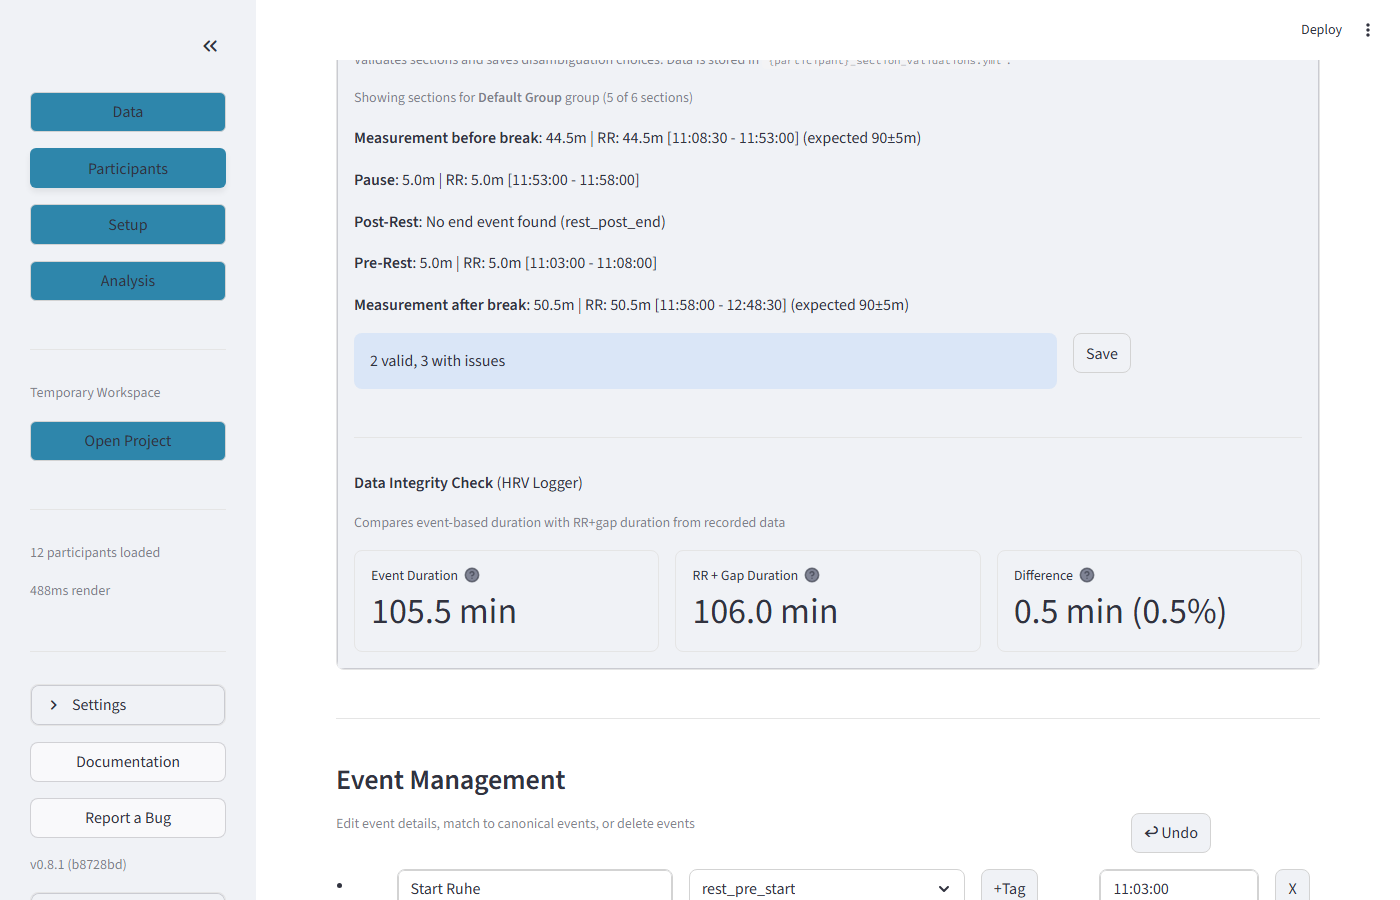Select the 'Measurement after break' section line

coord(631,305)
